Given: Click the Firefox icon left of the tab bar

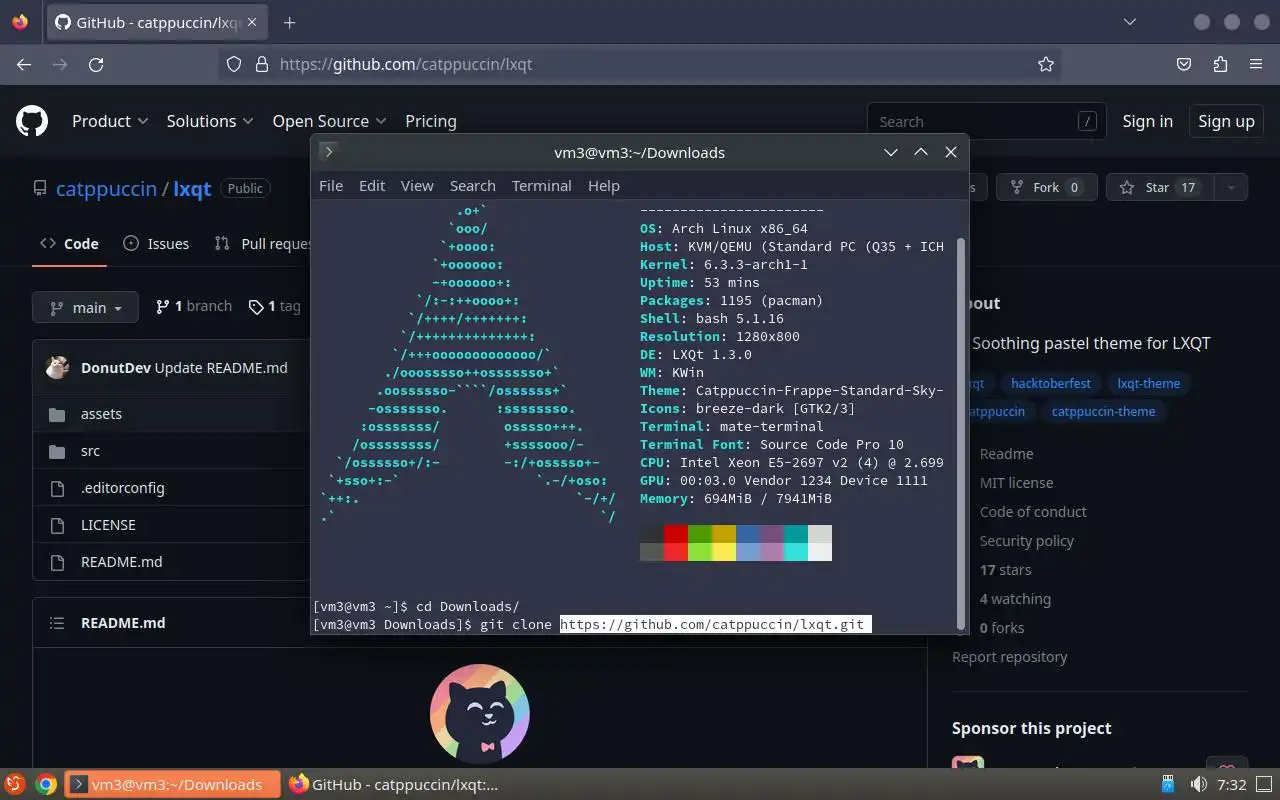Looking at the screenshot, I should click(20, 22).
